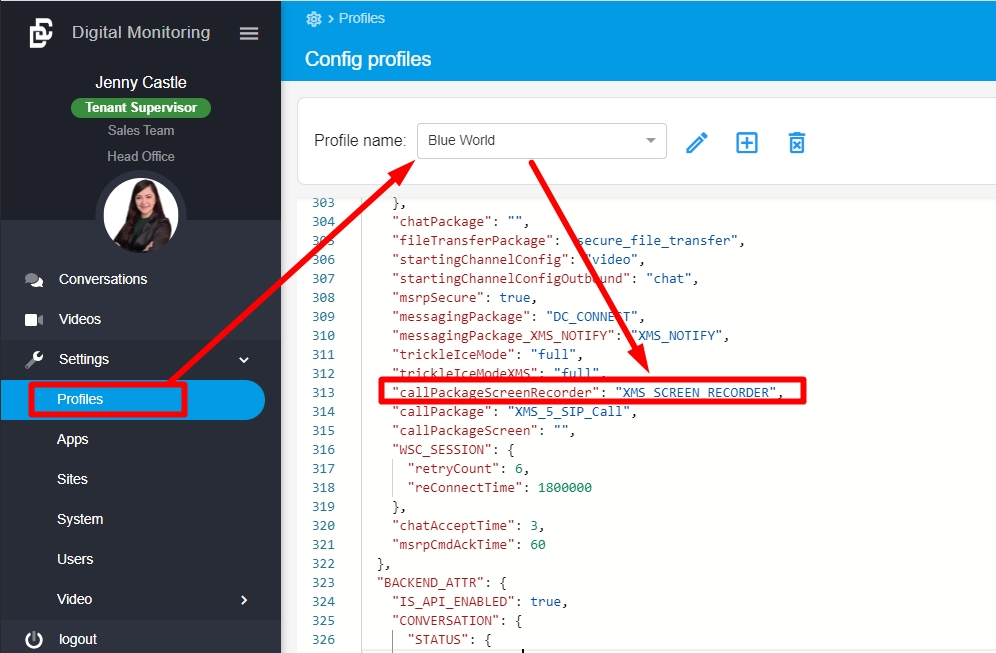Click the Profiles breadcrumb link
996x653 pixels.
(361, 19)
